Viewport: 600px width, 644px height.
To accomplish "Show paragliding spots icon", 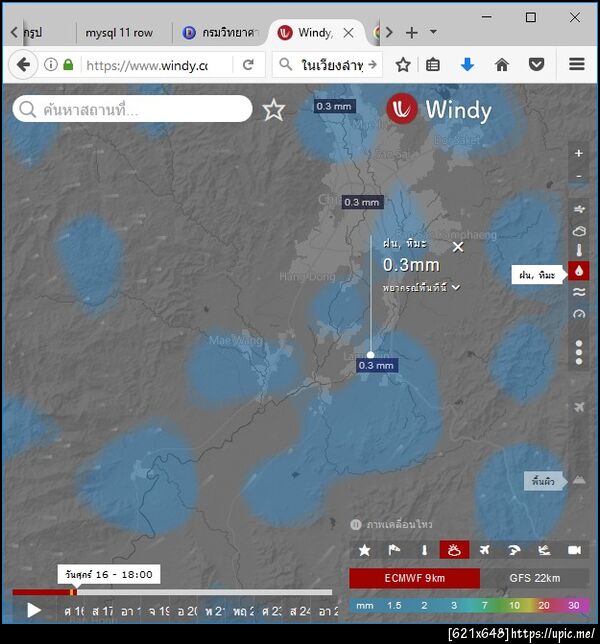I will coord(514,550).
